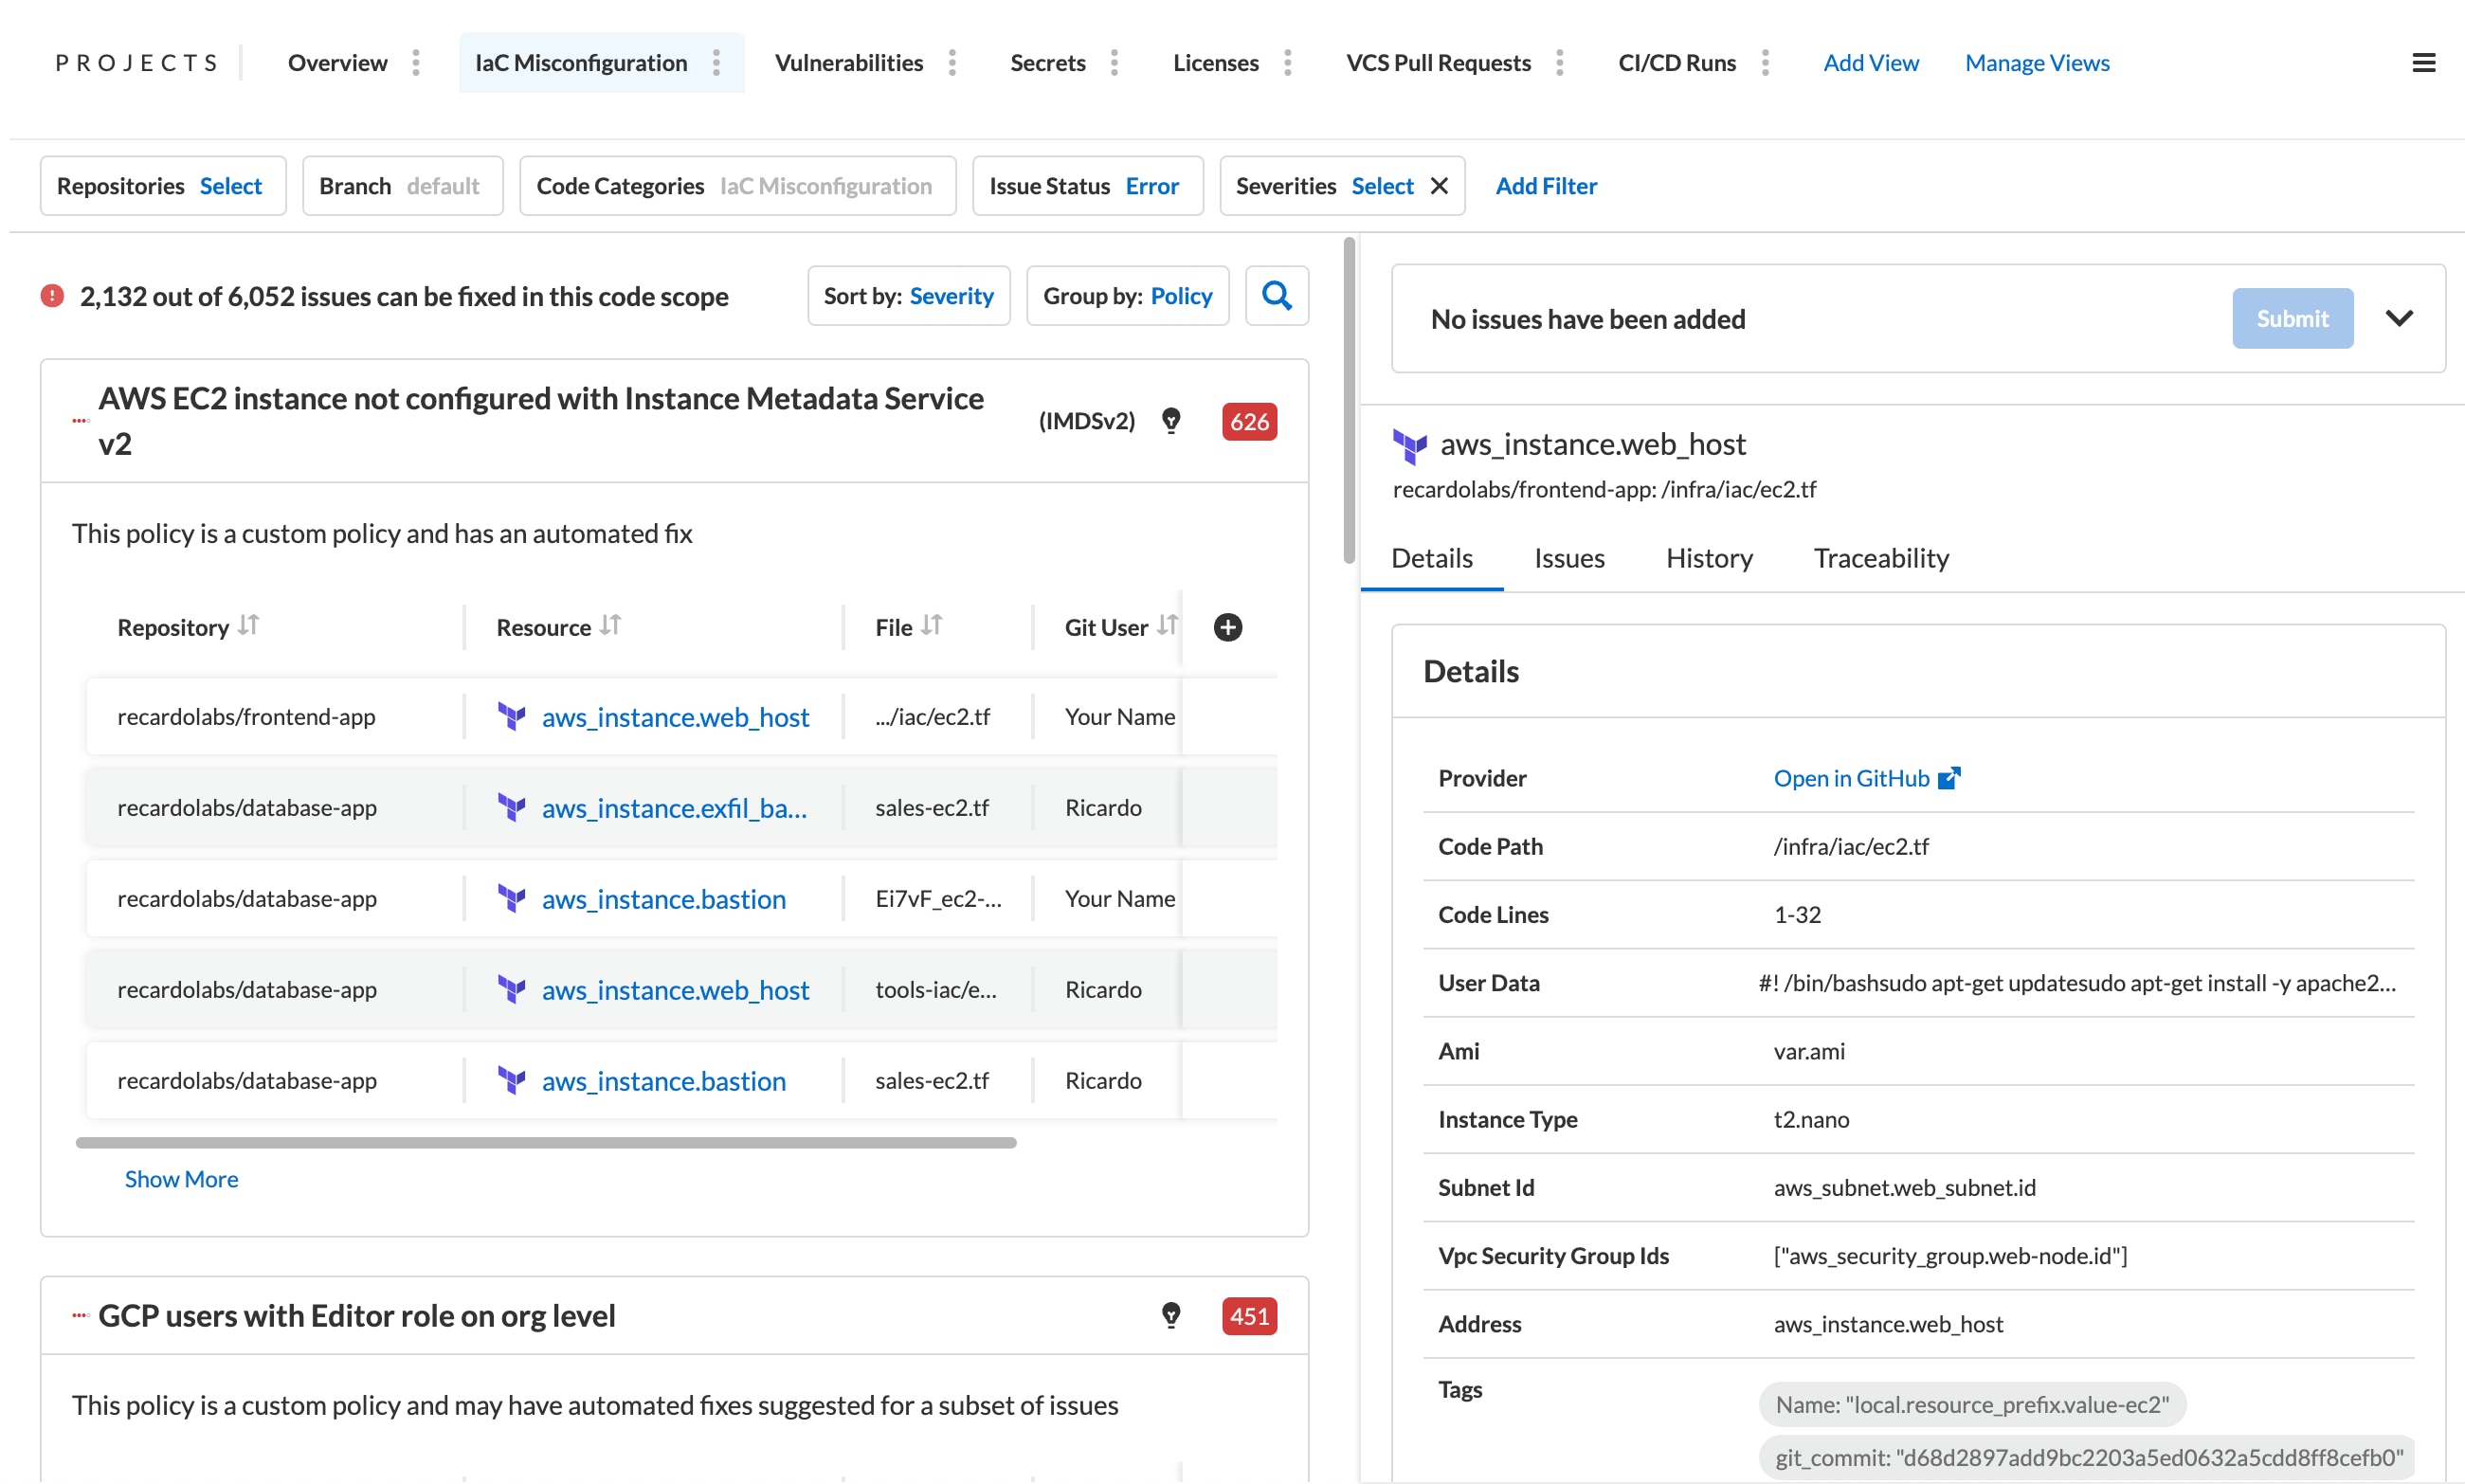The height and width of the screenshot is (1484, 2465).
Task: Switch to the Traceability tab on right panel
Action: pos(1882,558)
